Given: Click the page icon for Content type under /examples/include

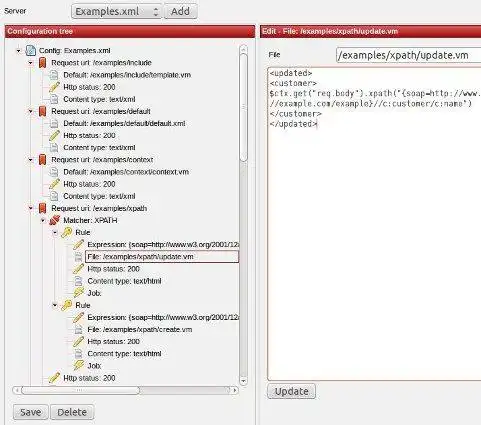Looking at the screenshot, I should coord(54,99).
